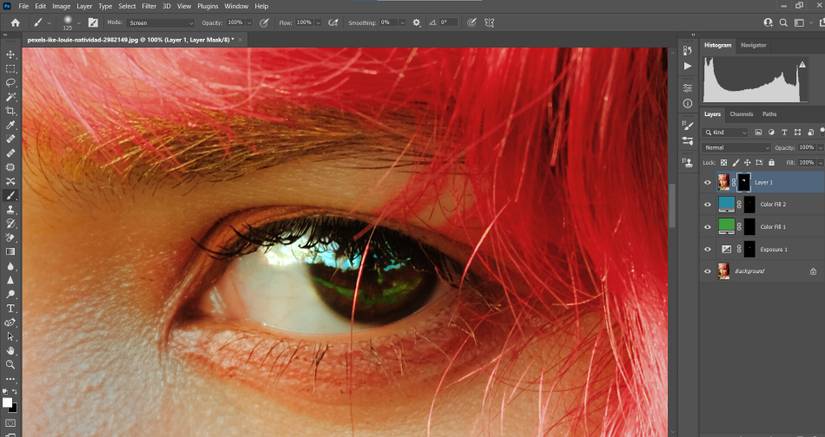Select the Move tool
825x437 pixels.
click(11, 55)
